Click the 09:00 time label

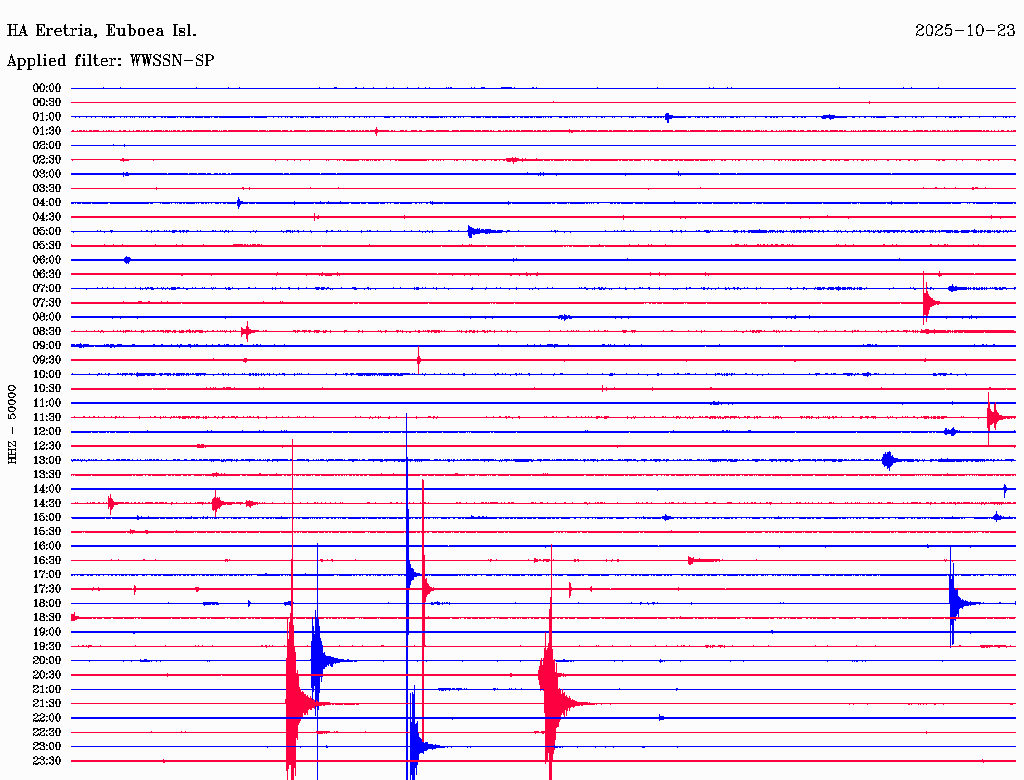click(47, 346)
